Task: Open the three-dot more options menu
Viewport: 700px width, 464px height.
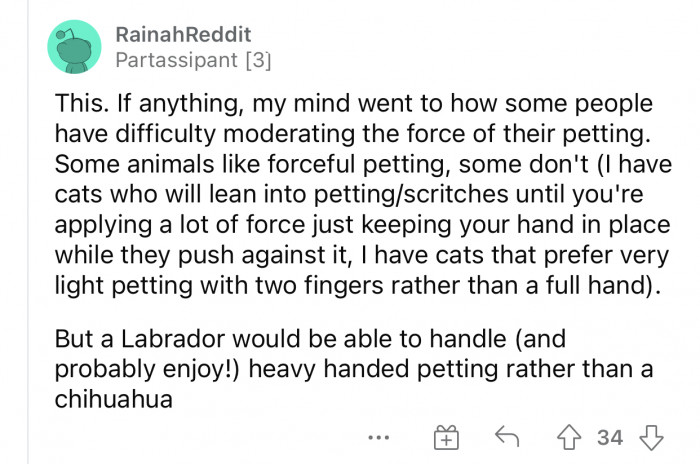Action: click(x=379, y=438)
